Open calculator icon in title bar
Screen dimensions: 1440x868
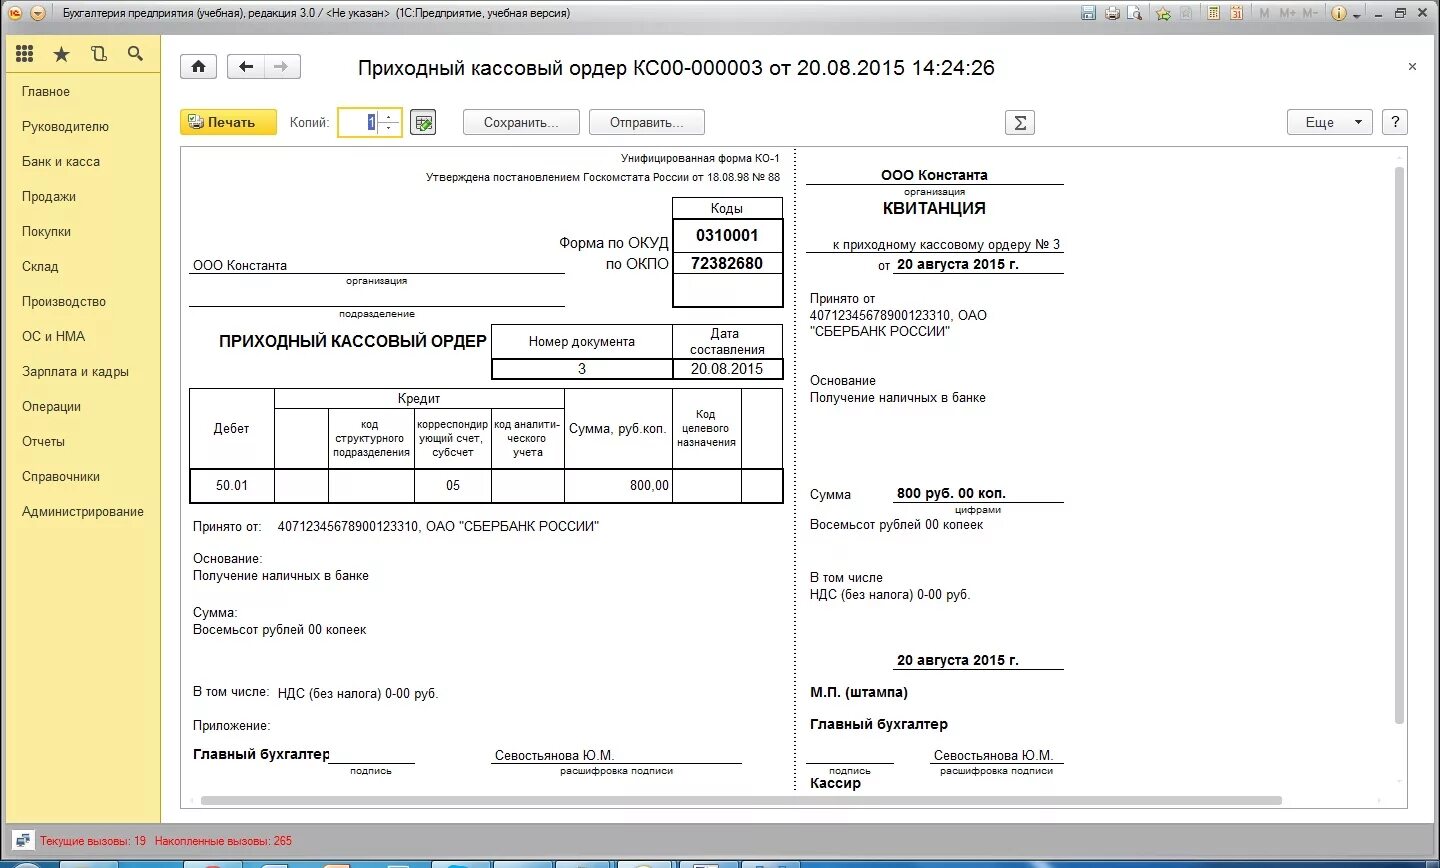tap(1213, 13)
